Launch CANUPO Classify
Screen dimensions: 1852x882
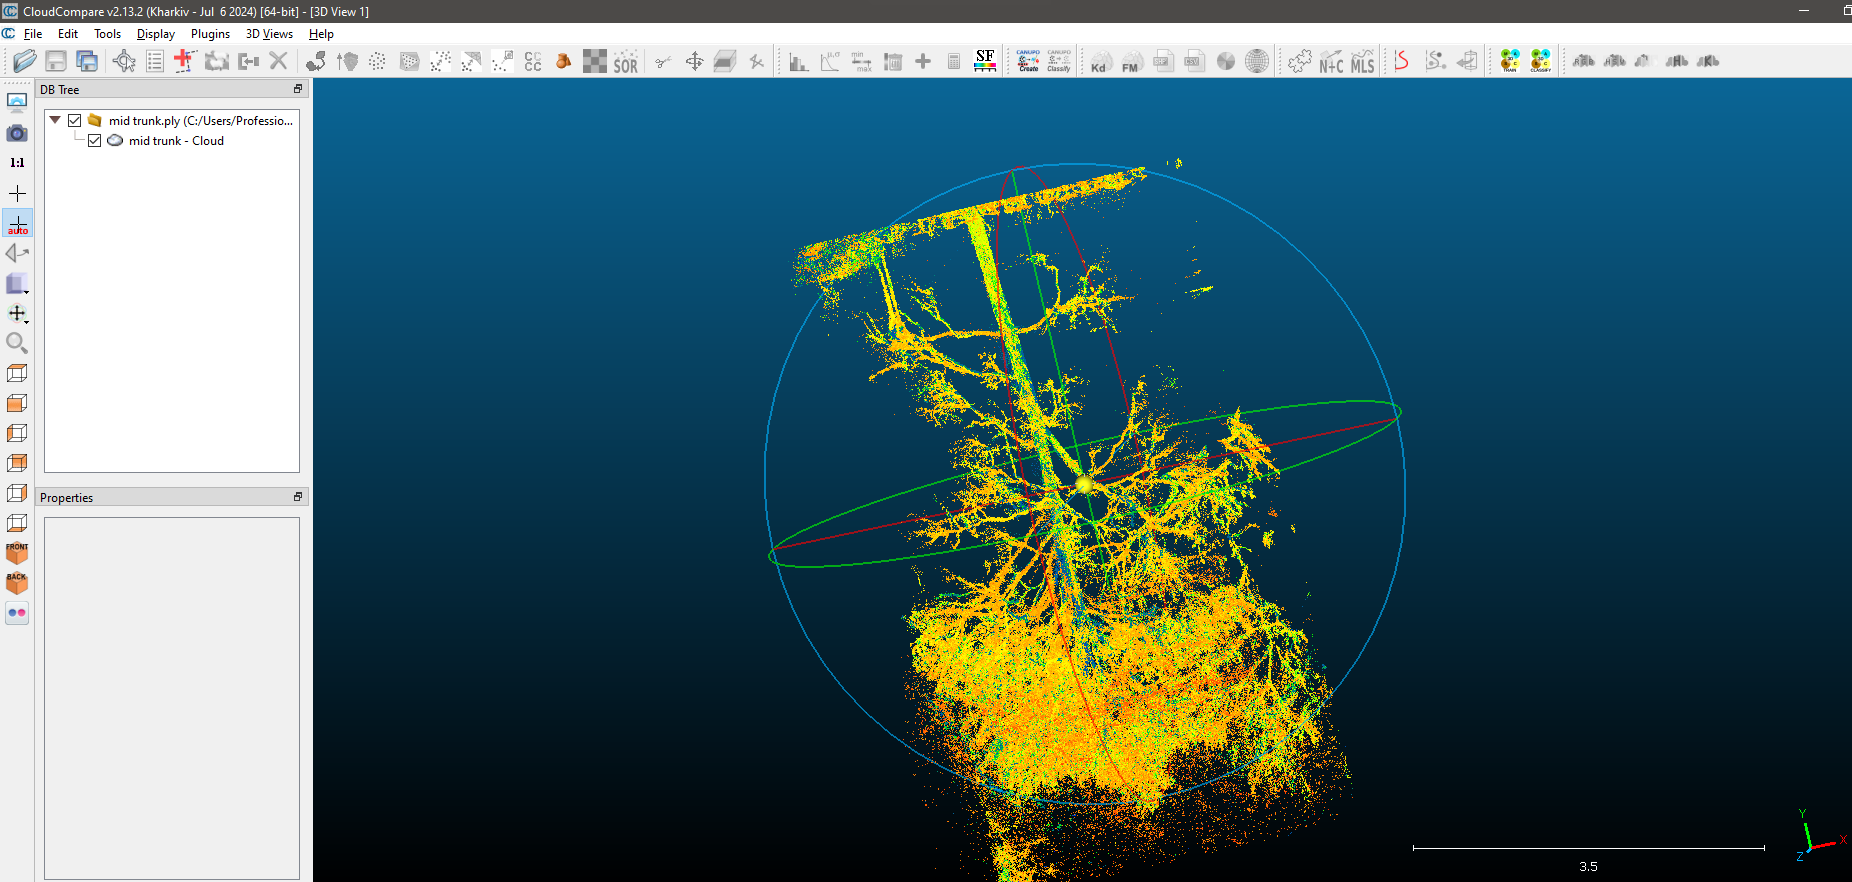click(x=1059, y=61)
